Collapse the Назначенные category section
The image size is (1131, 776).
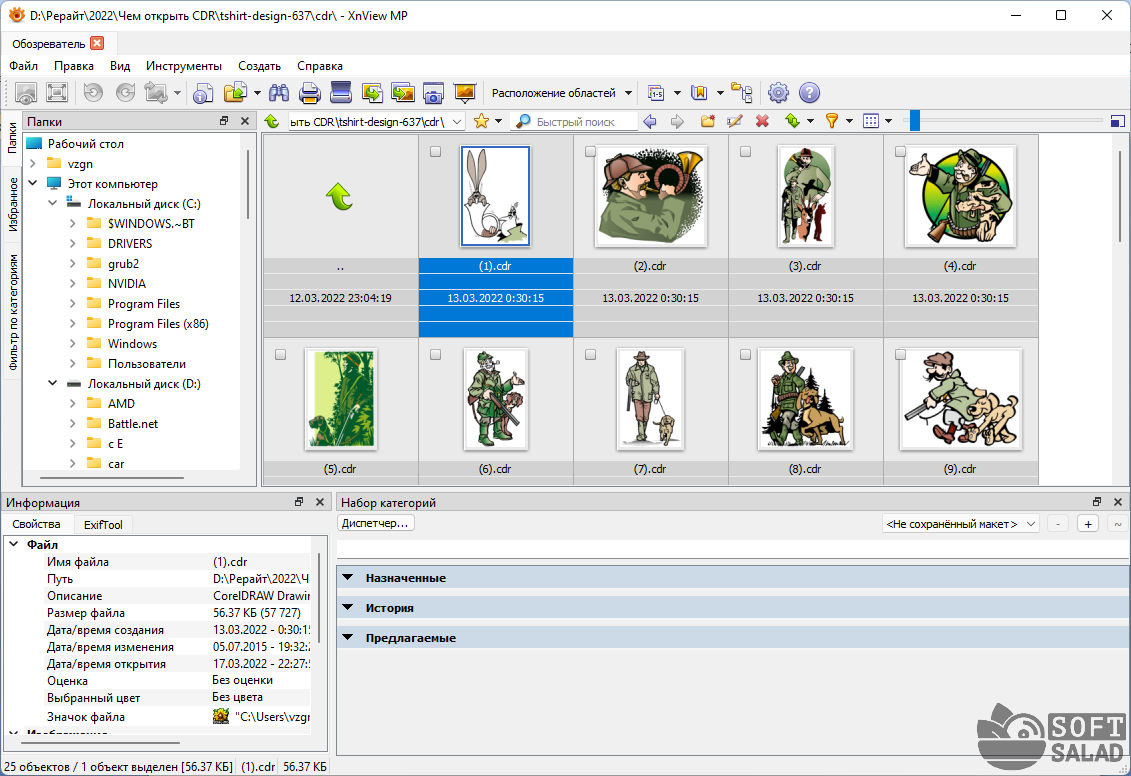tap(348, 578)
